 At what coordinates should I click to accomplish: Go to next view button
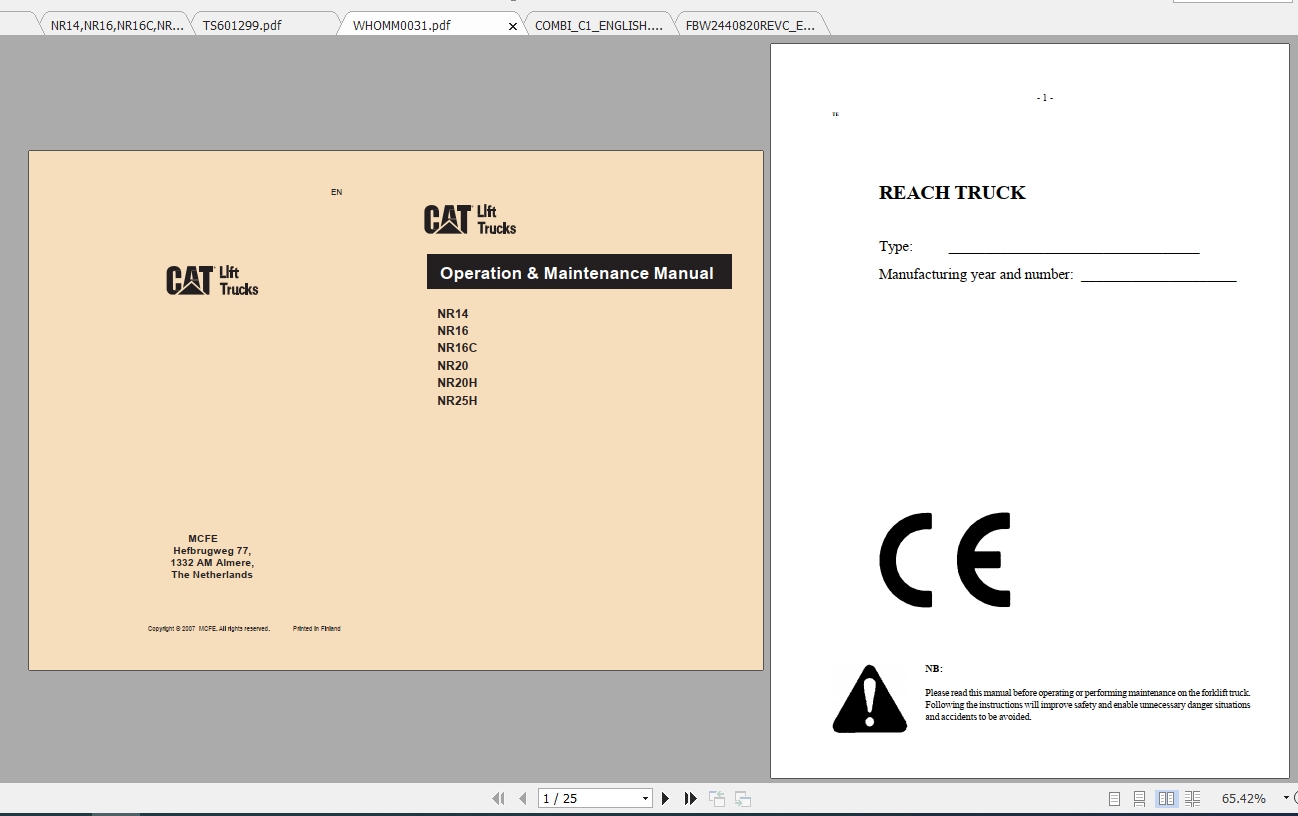[743, 798]
